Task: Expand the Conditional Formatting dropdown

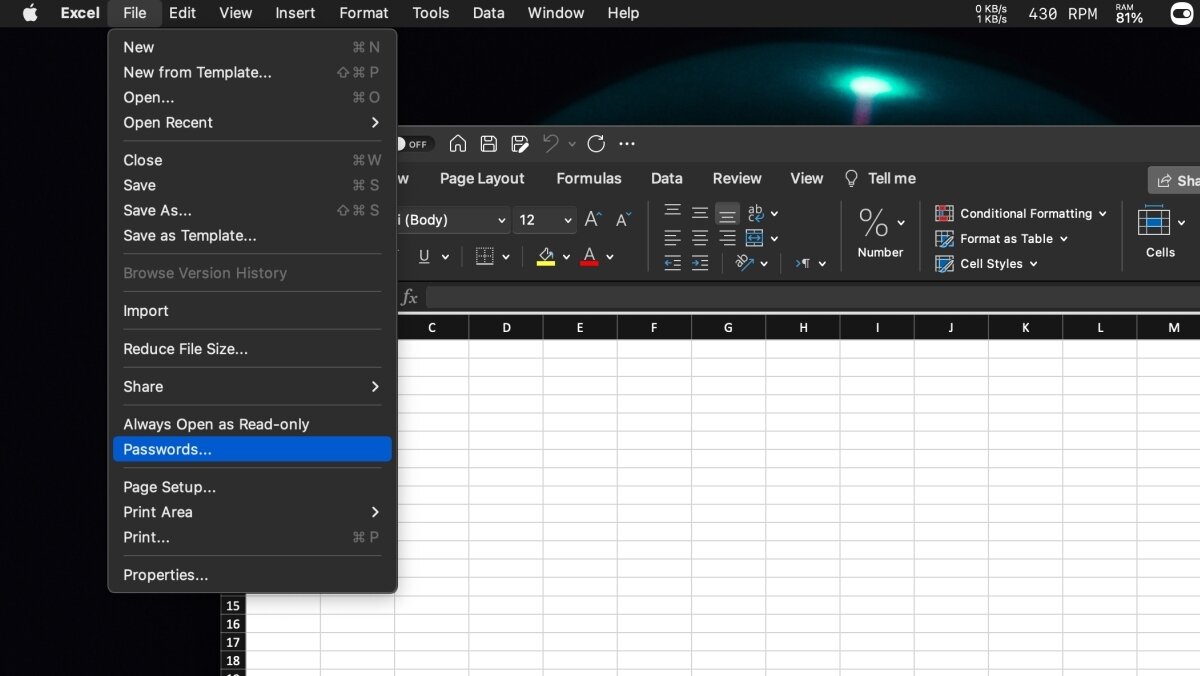Action: point(1102,214)
